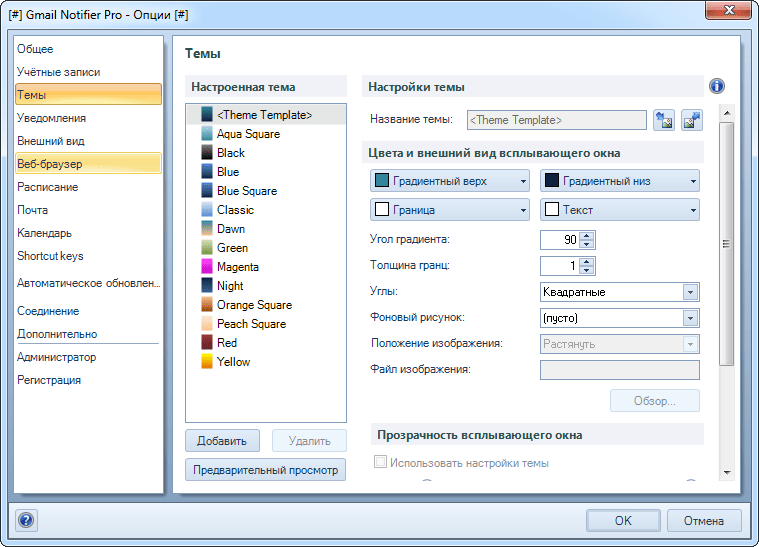Click the Blue Square theme icon
This screenshot has width=759, height=547.
207,191
